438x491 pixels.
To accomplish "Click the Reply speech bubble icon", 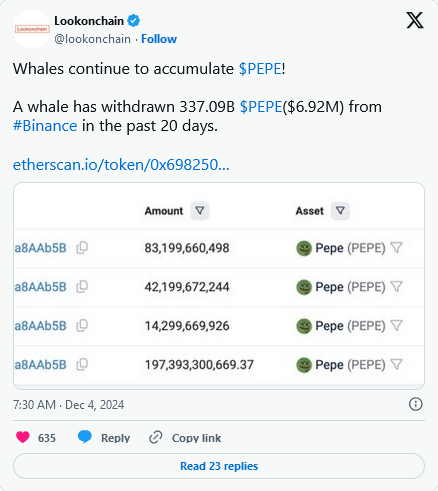I will pos(85,437).
